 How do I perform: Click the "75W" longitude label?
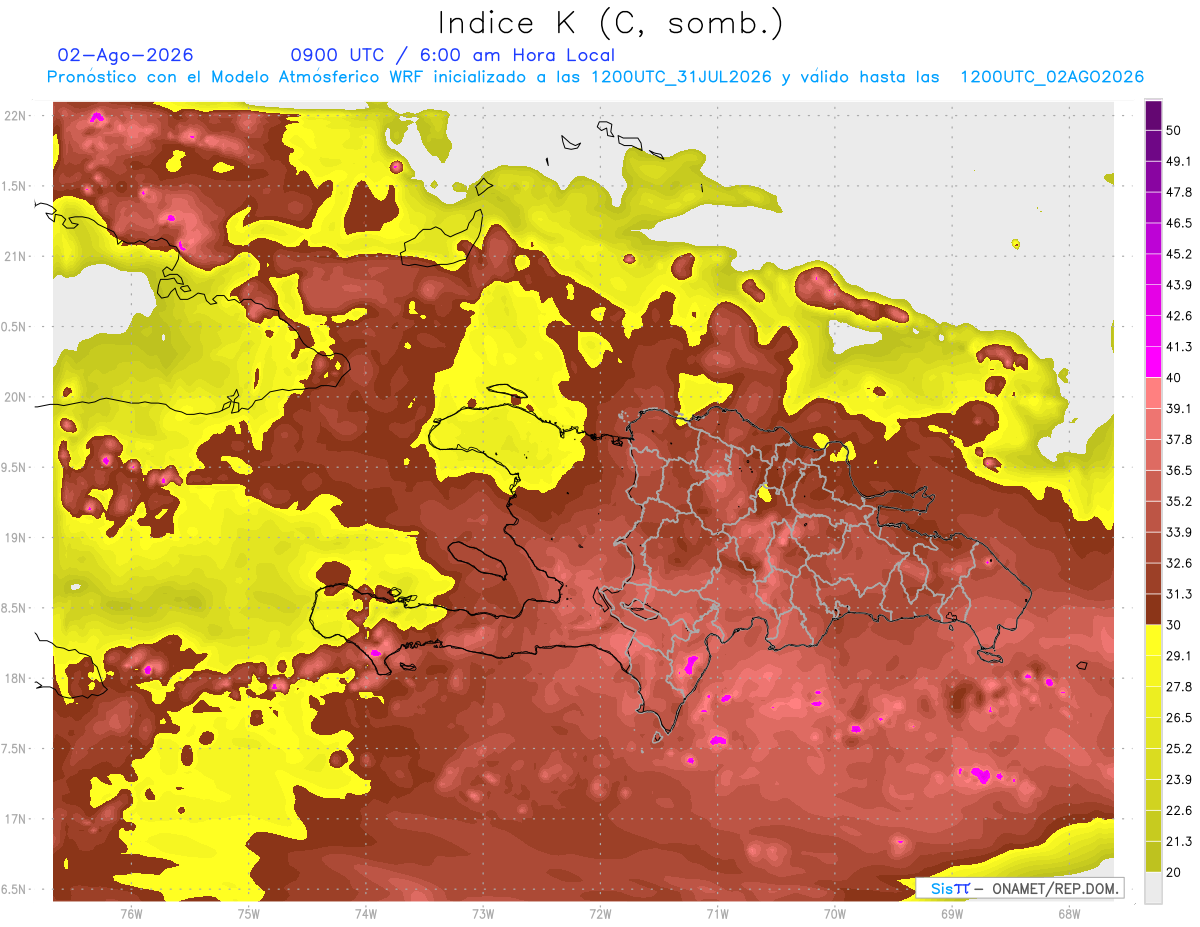tap(249, 913)
